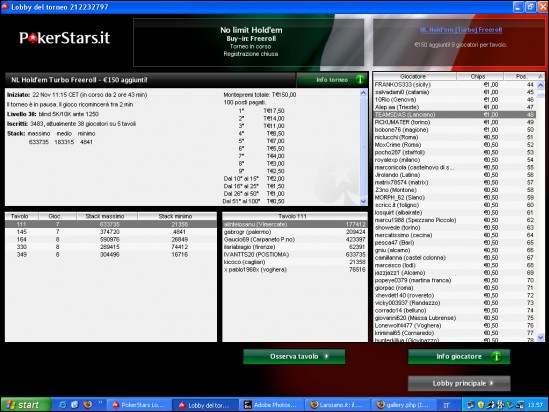Click down arrow of player list scrollbar
Screen dimensions: 549x412
(x=540, y=337)
